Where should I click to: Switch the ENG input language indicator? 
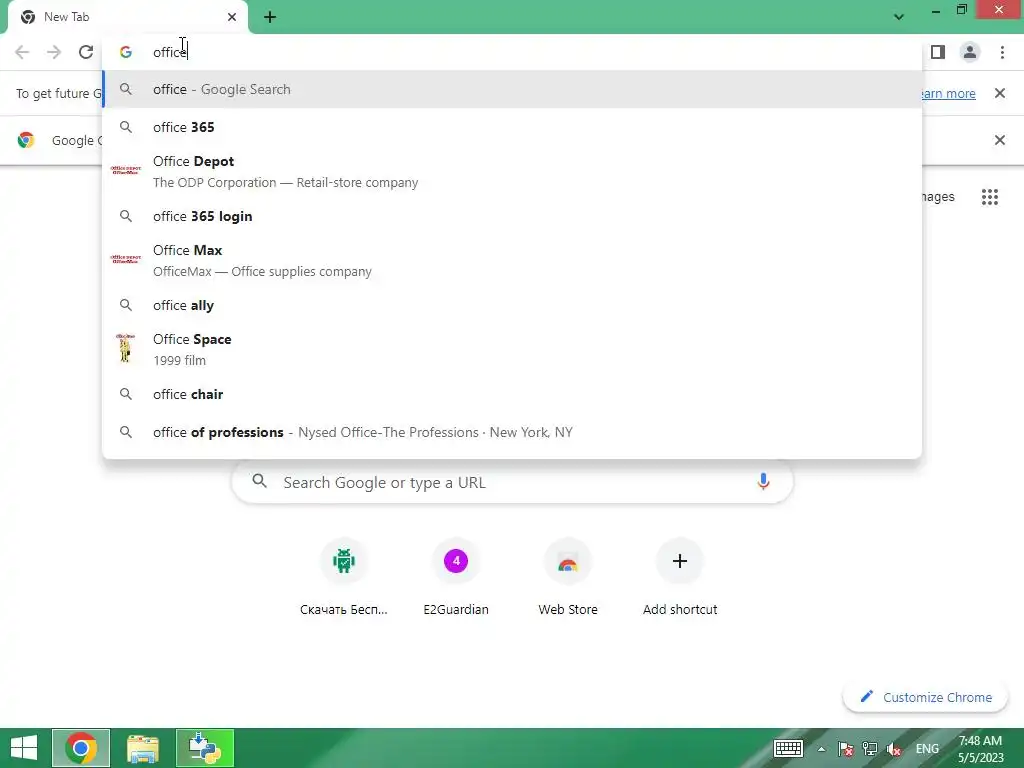click(927, 749)
